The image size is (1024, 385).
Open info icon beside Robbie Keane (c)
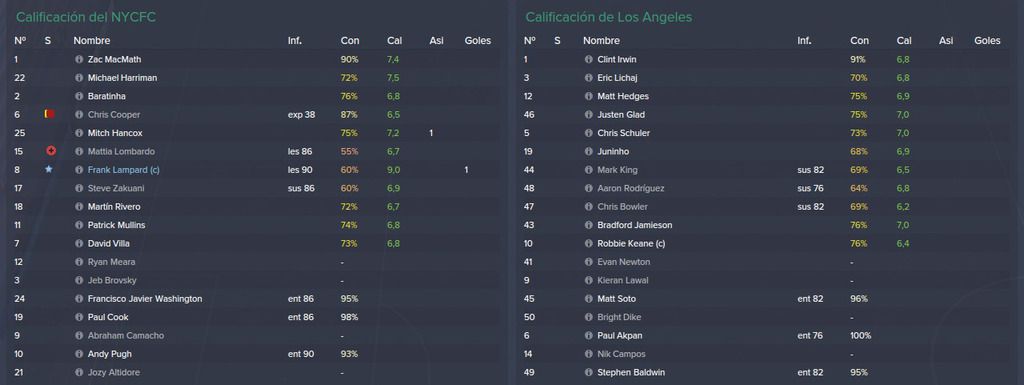(588, 243)
